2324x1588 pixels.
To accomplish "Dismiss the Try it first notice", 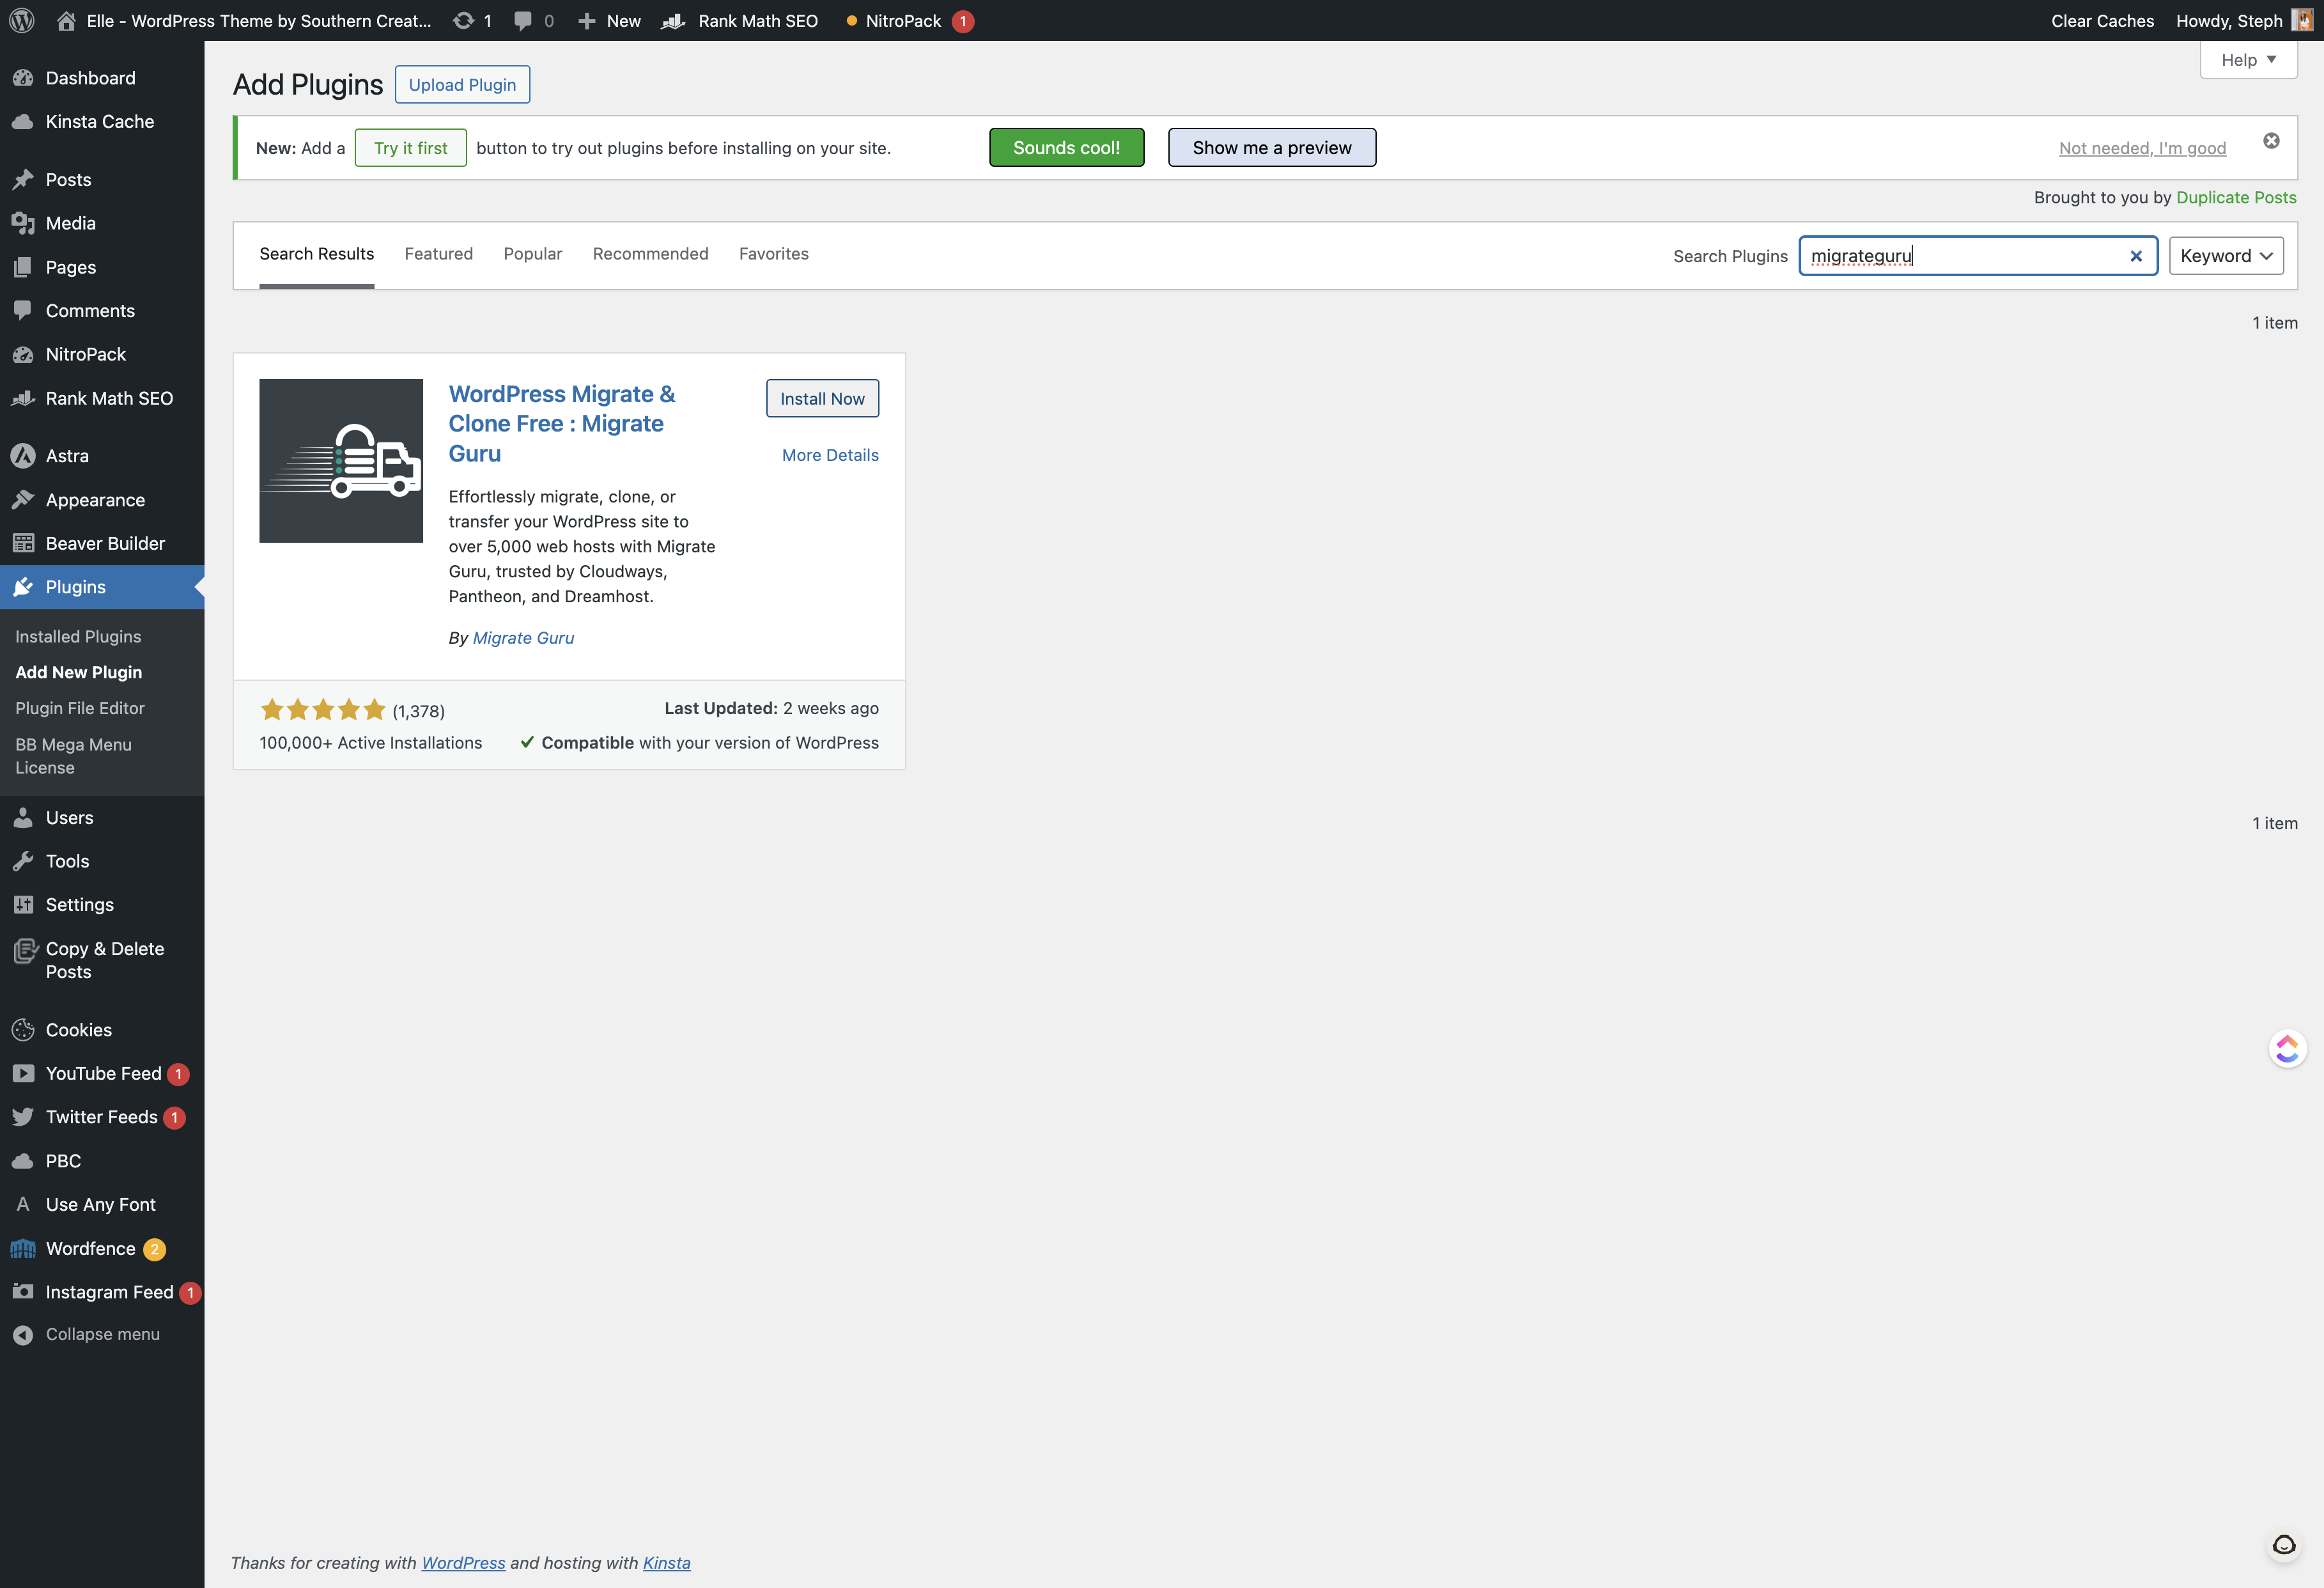I will tap(2271, 141).
